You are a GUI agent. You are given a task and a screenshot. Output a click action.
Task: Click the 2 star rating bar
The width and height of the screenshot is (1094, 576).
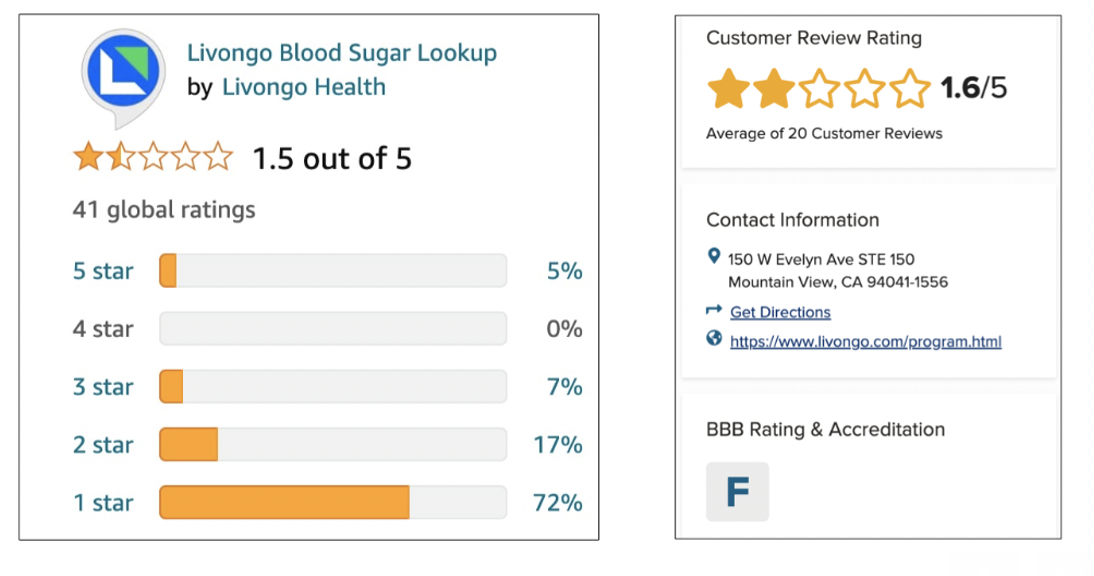tap(332, 445)
